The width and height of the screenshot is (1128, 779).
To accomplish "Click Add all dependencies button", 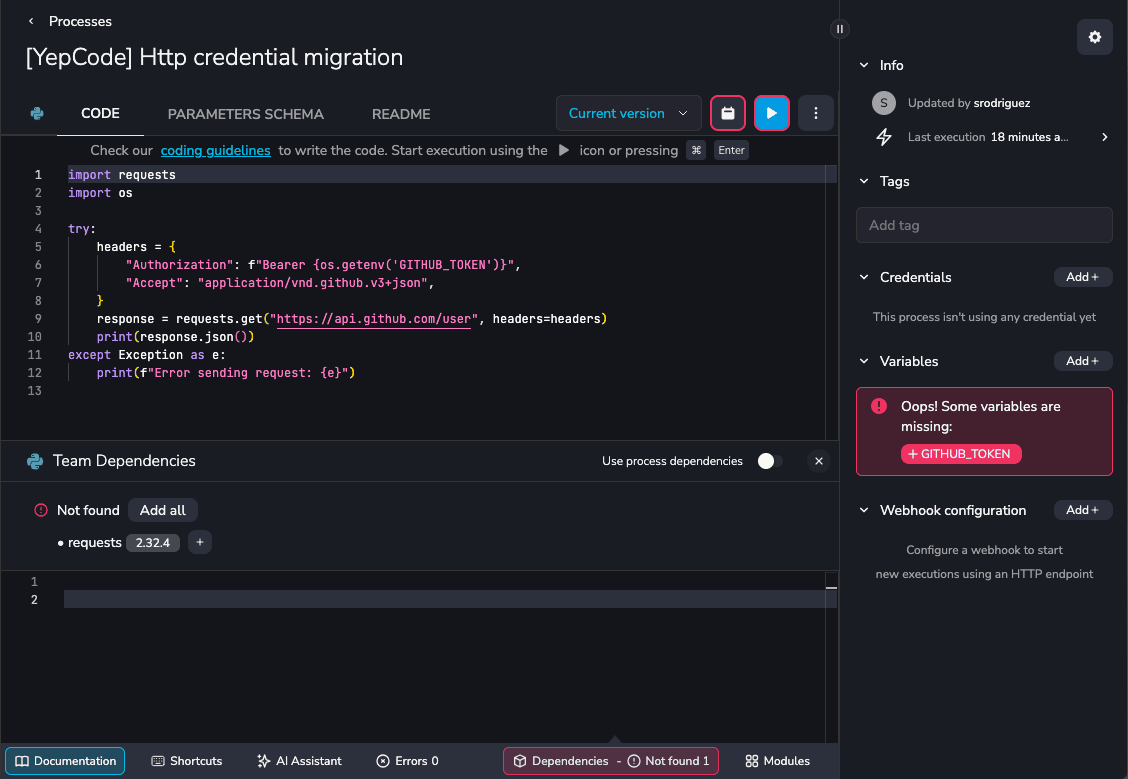I will coord(163,510).
